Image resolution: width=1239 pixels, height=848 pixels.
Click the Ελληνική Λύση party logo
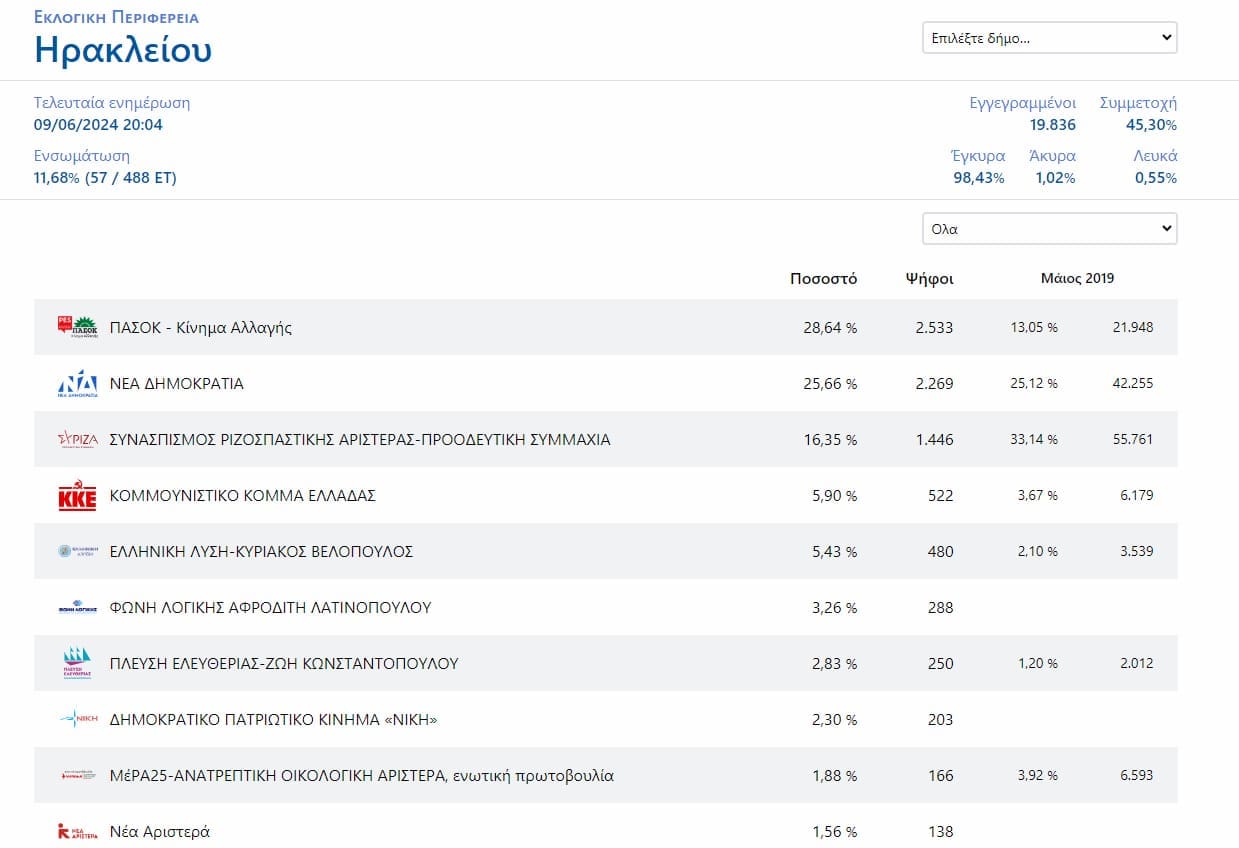pos(78,551)
